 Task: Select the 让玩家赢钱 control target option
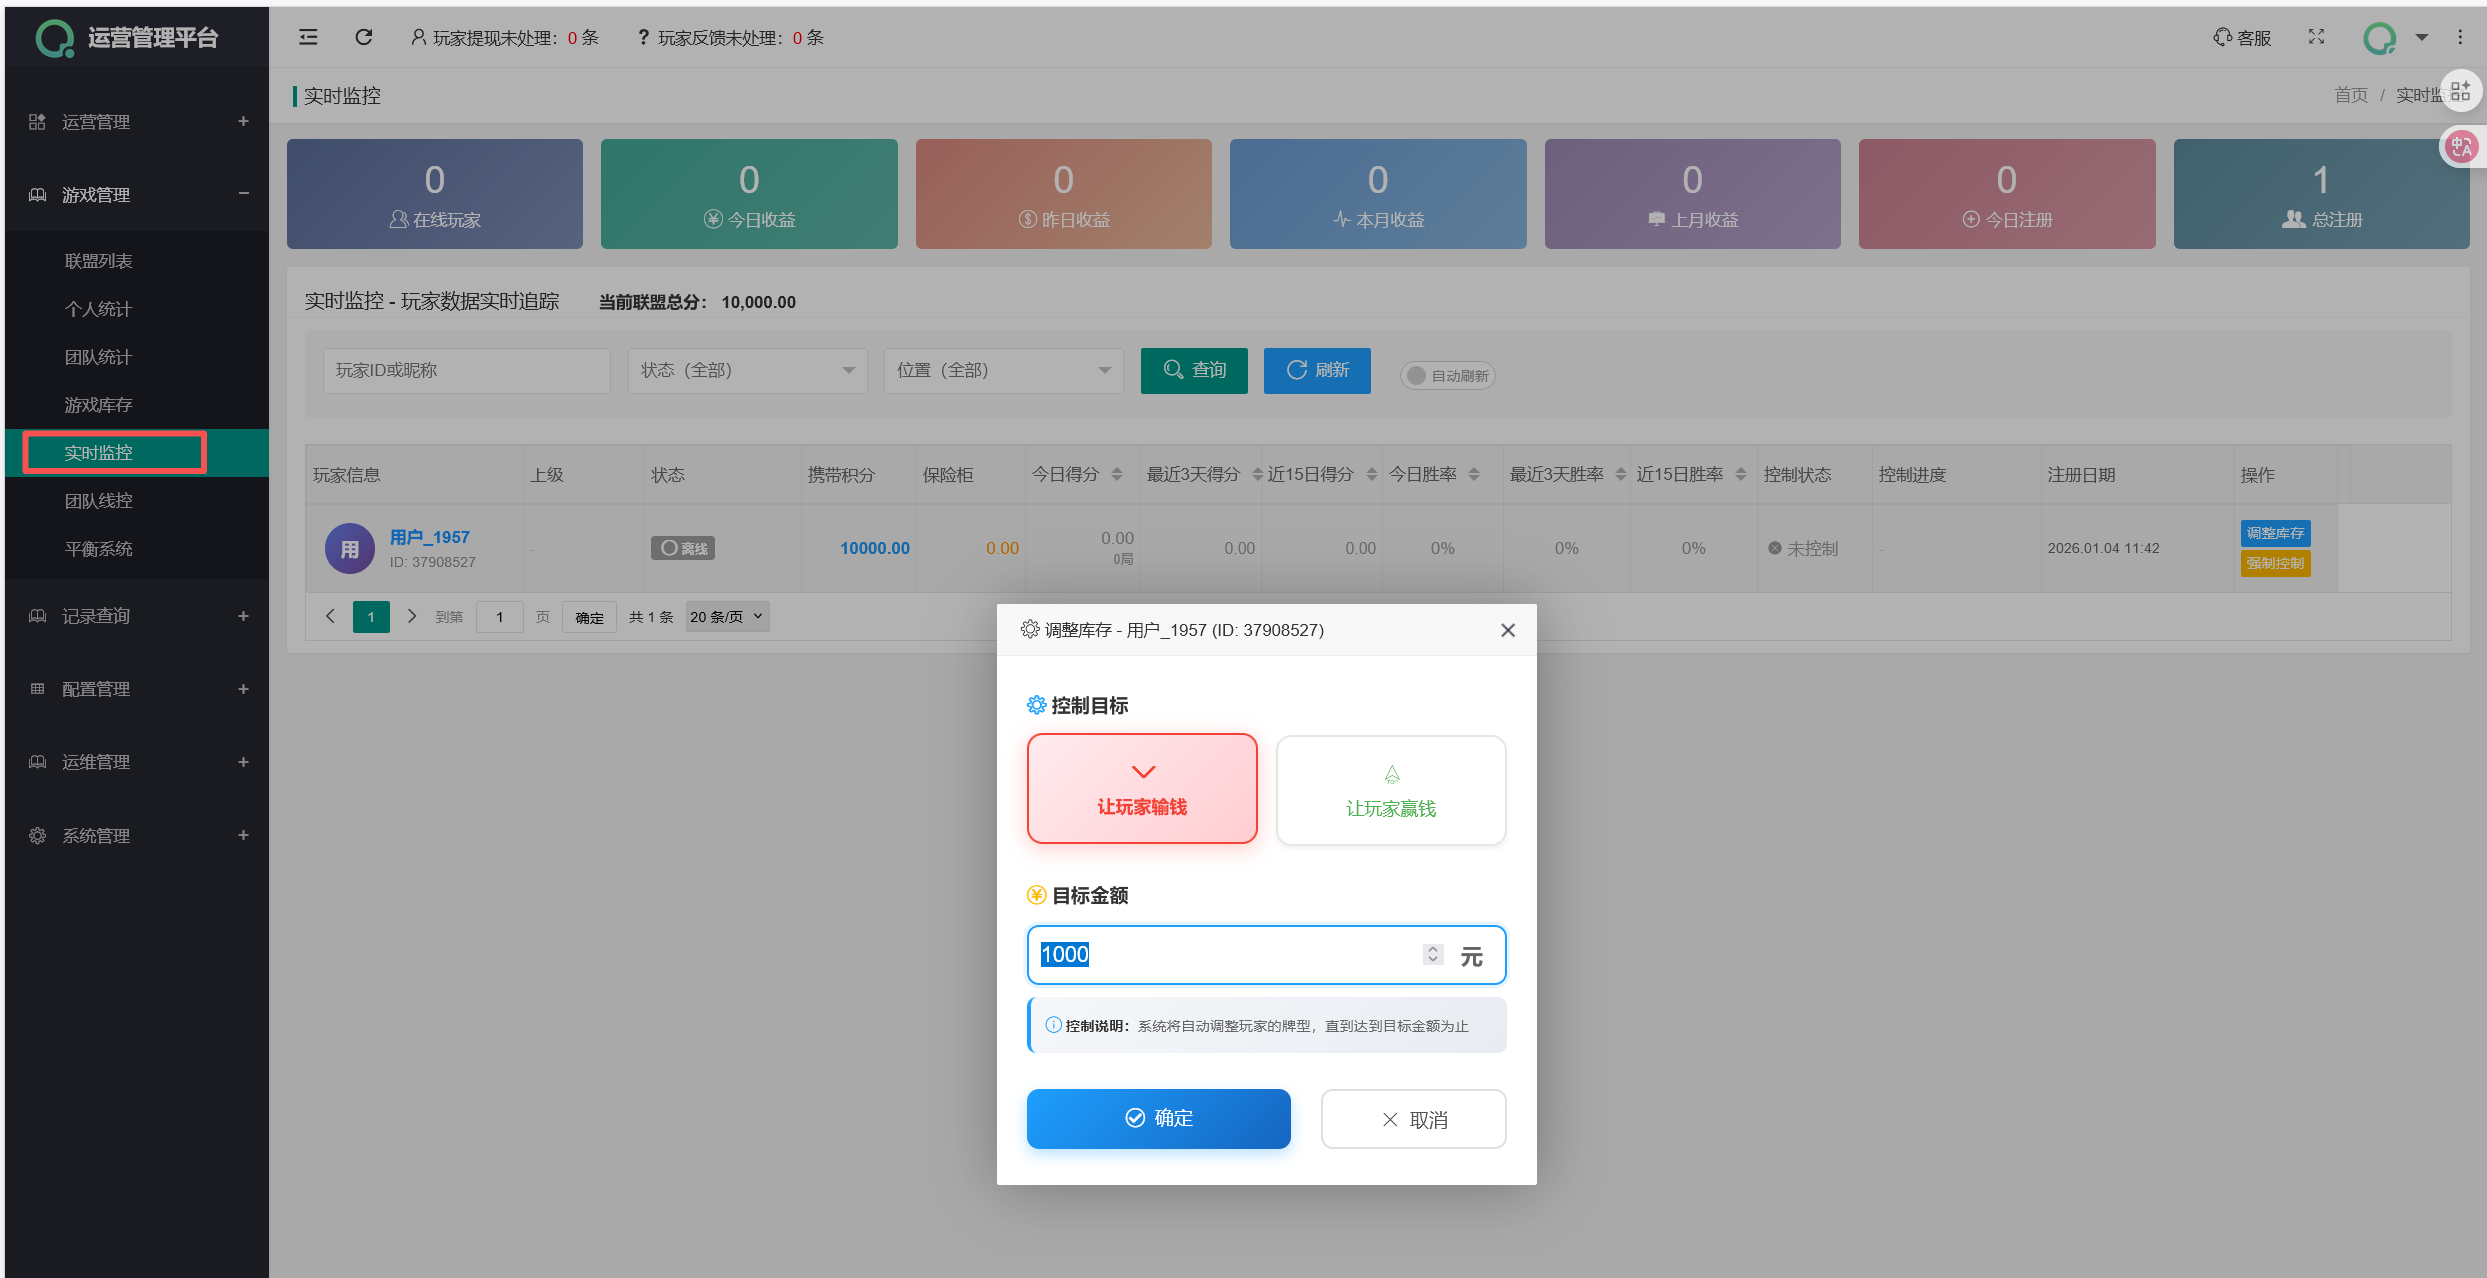[1390, 790]
